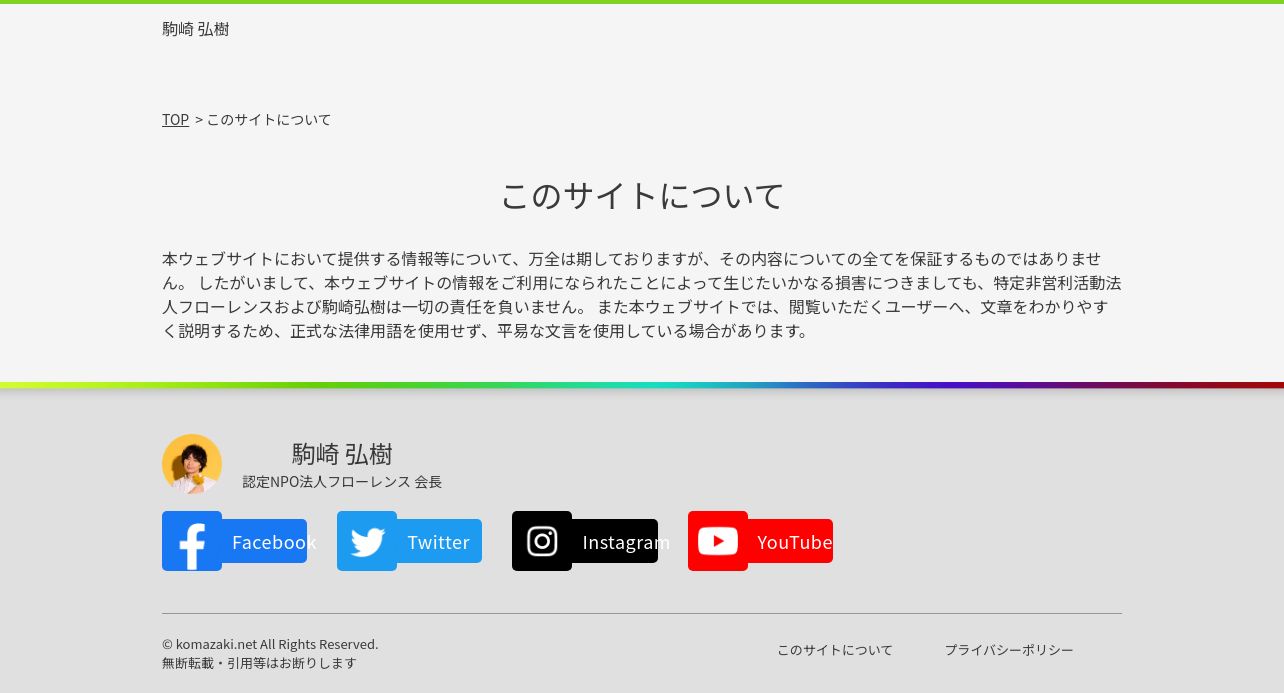
Task: Click the YouTube play icon
Action: [718, 541]
